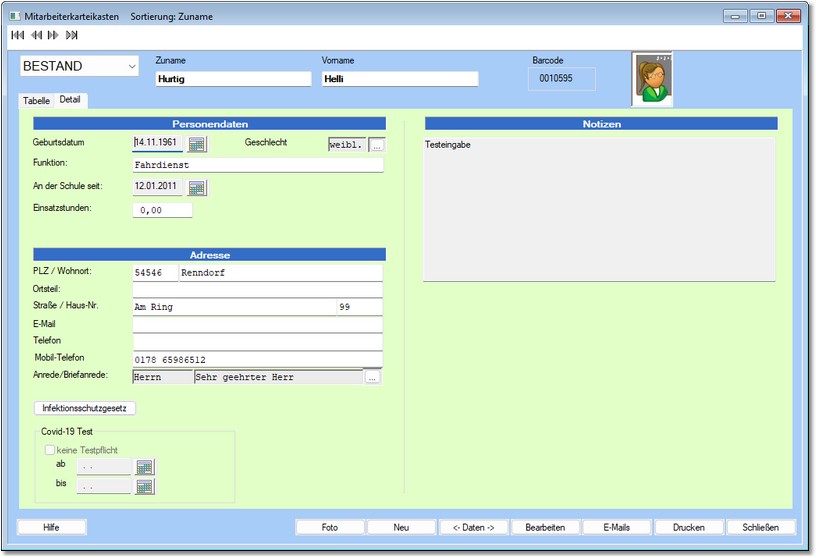
Task: Open Geschlecht selection ellipsis button
Action: (x=377, y=144)
